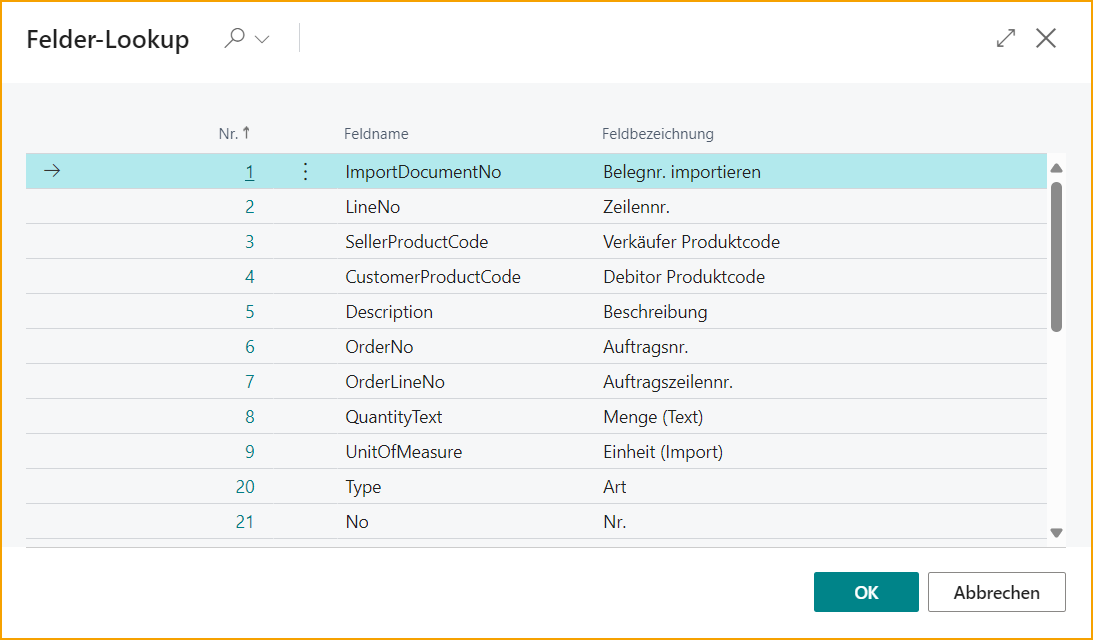
Task: Open field number link 1
Action: click(x=249, y=171)
